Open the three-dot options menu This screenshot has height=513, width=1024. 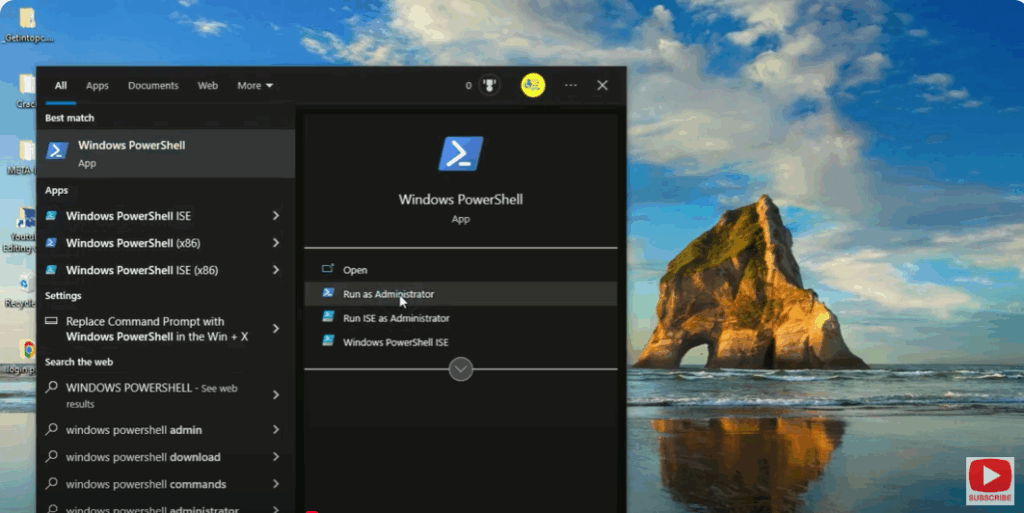click(x=571, y=86)
